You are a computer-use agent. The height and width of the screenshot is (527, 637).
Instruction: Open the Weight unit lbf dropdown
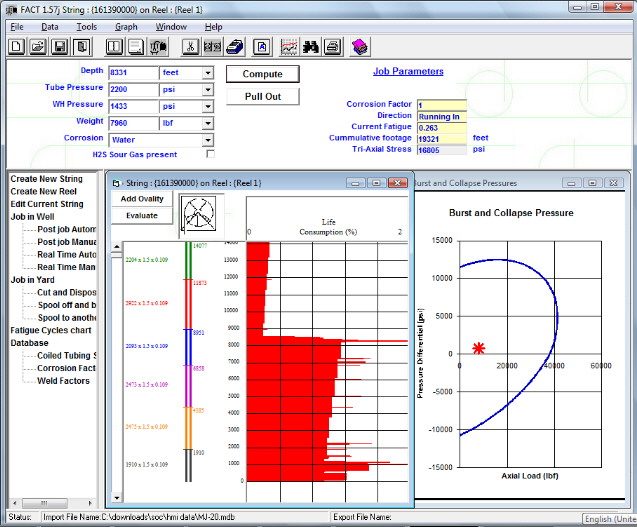(x=208, y=123)
